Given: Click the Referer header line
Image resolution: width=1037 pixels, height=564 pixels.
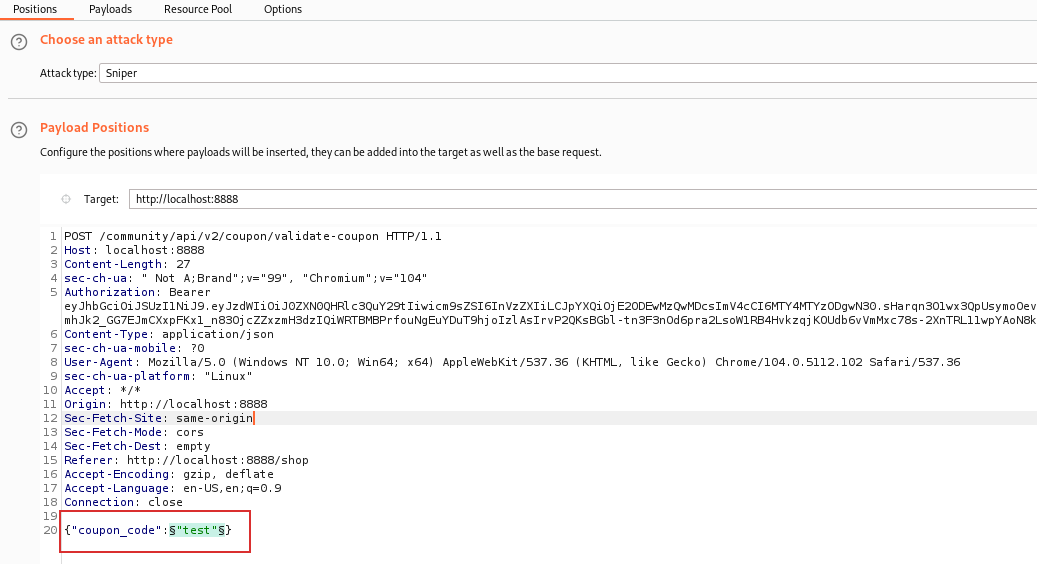Looking at the screenshot, I should click(186, 460).
